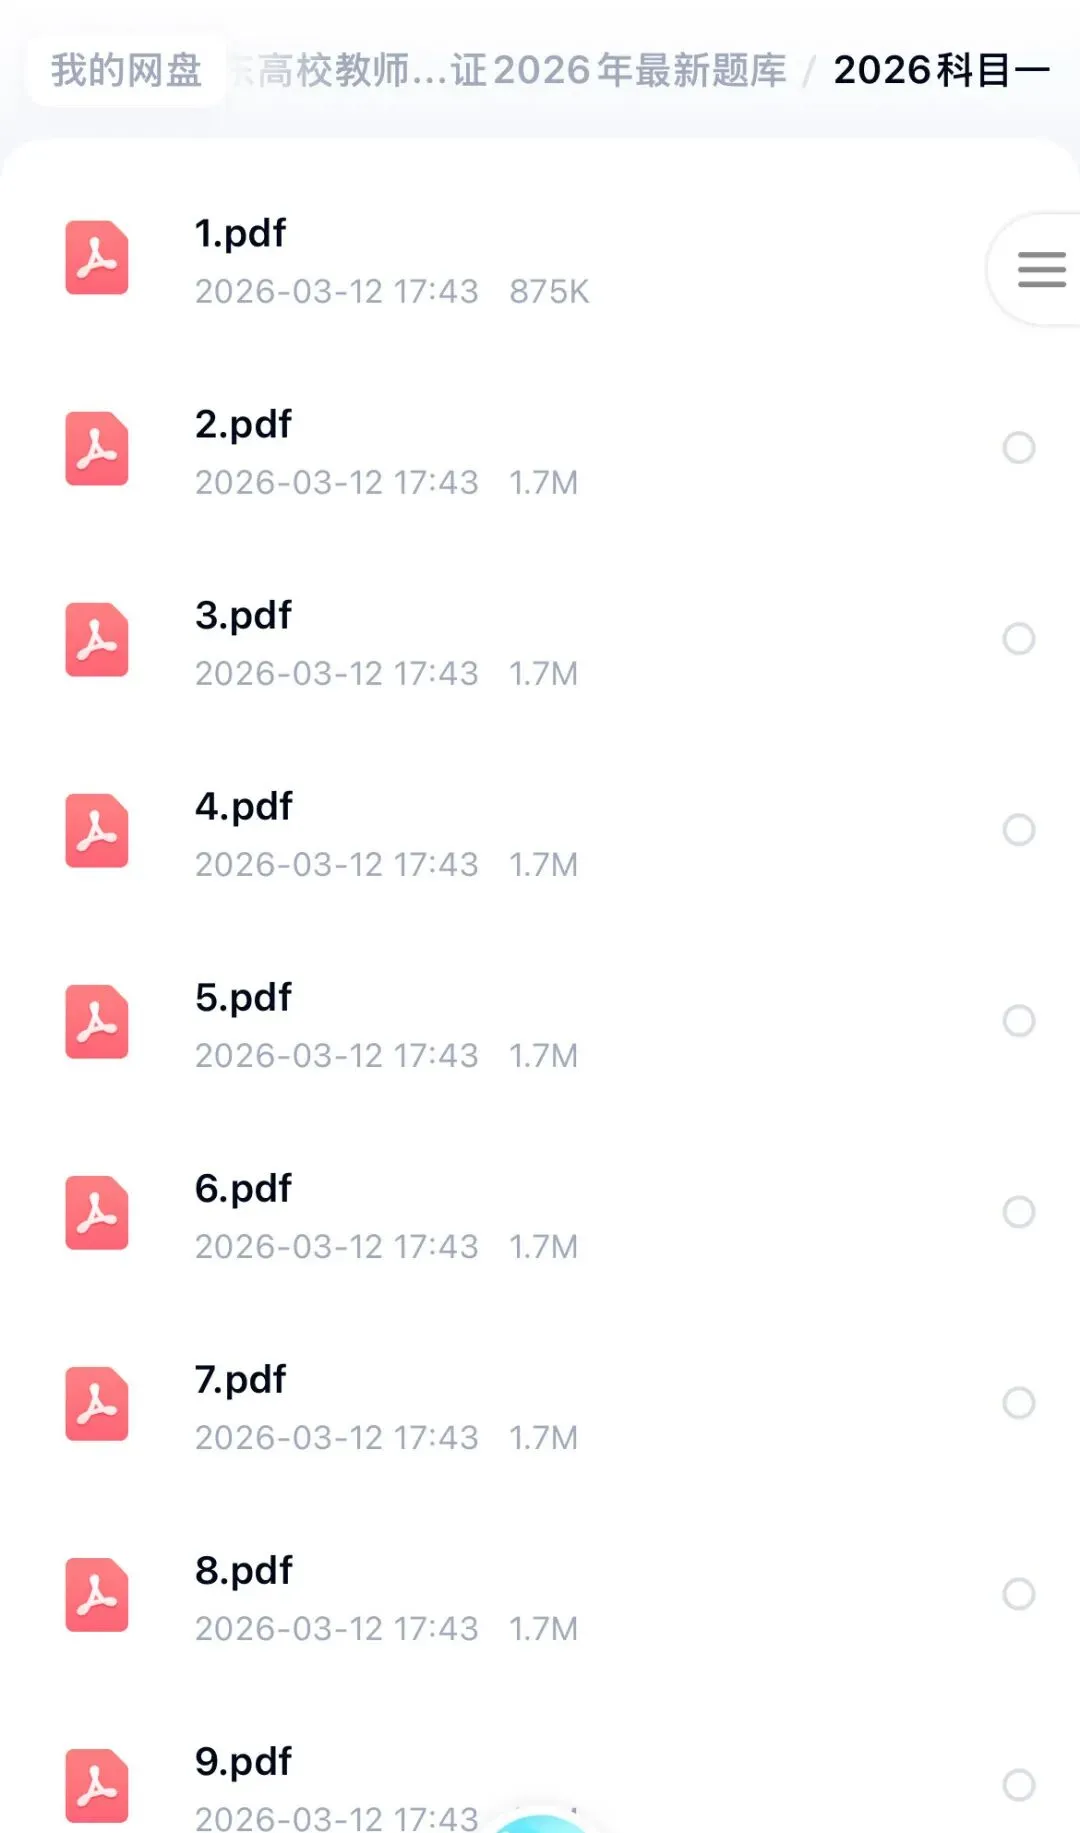Check the selection circle for 3.pdf
1080x1833 pixels.
pos(1019,639)
